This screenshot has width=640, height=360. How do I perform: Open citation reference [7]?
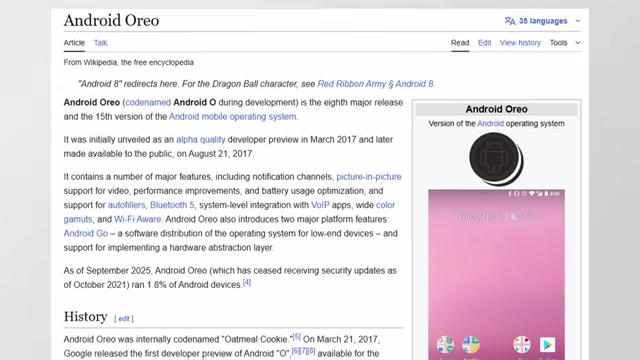point(303,351)
